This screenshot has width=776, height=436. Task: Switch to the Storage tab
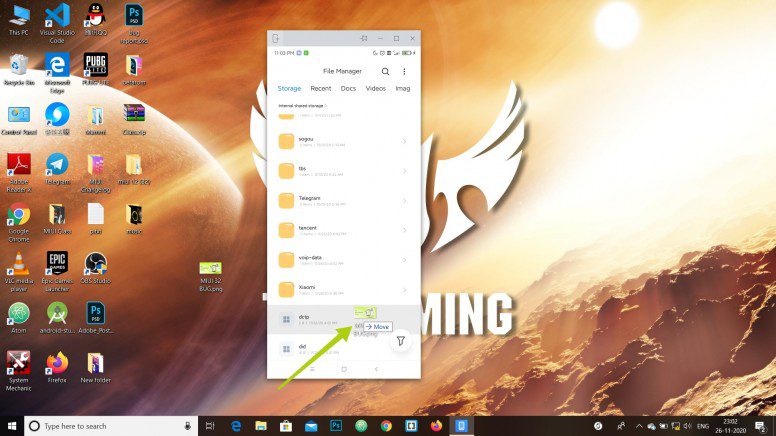point(289,89)
